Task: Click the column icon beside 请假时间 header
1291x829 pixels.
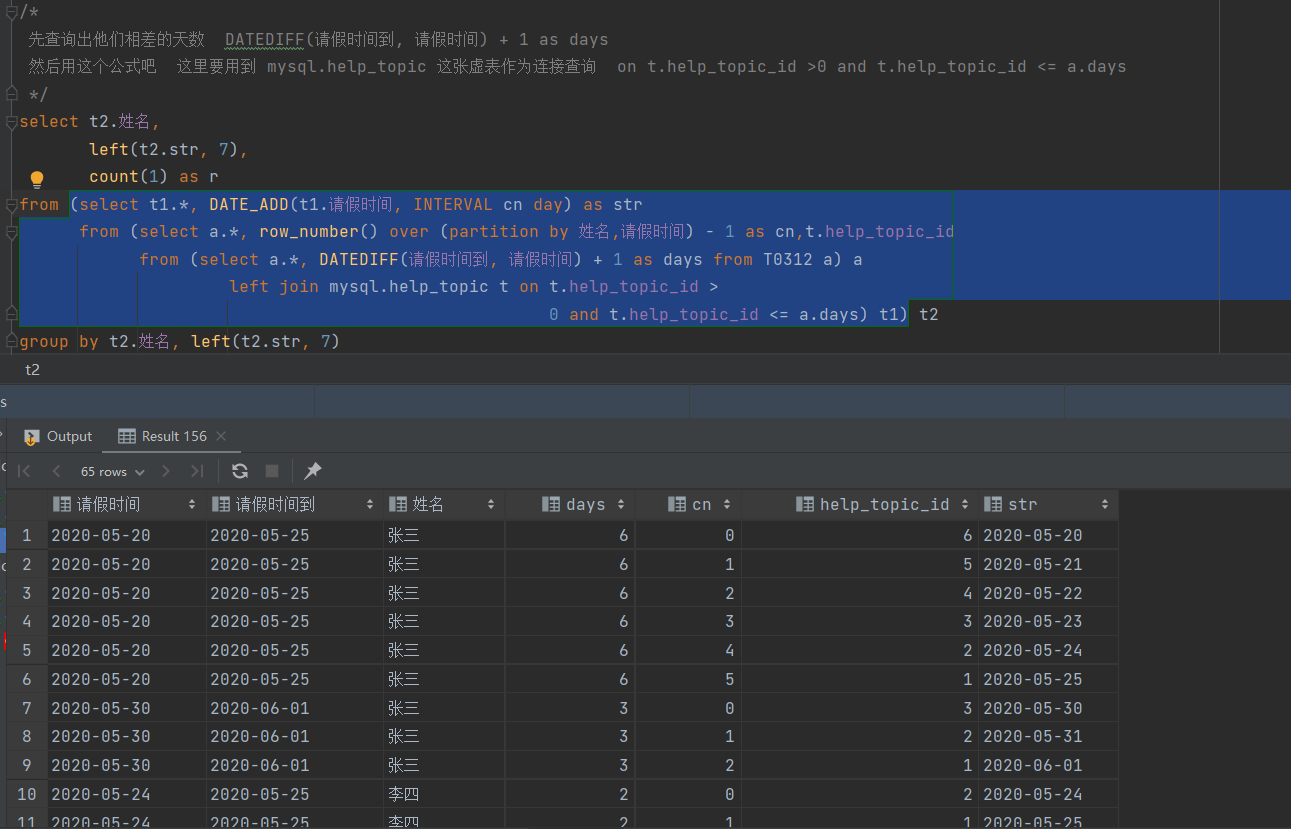Action: click(62, 505)
